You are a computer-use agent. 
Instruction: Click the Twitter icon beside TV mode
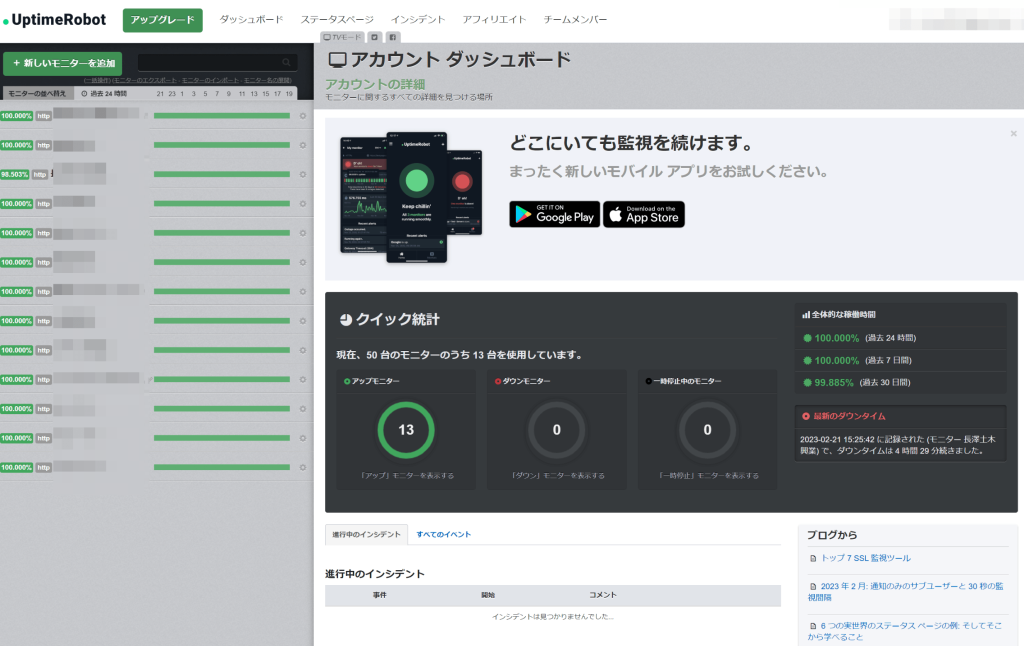pyautogui.click(x=374, y=37)
